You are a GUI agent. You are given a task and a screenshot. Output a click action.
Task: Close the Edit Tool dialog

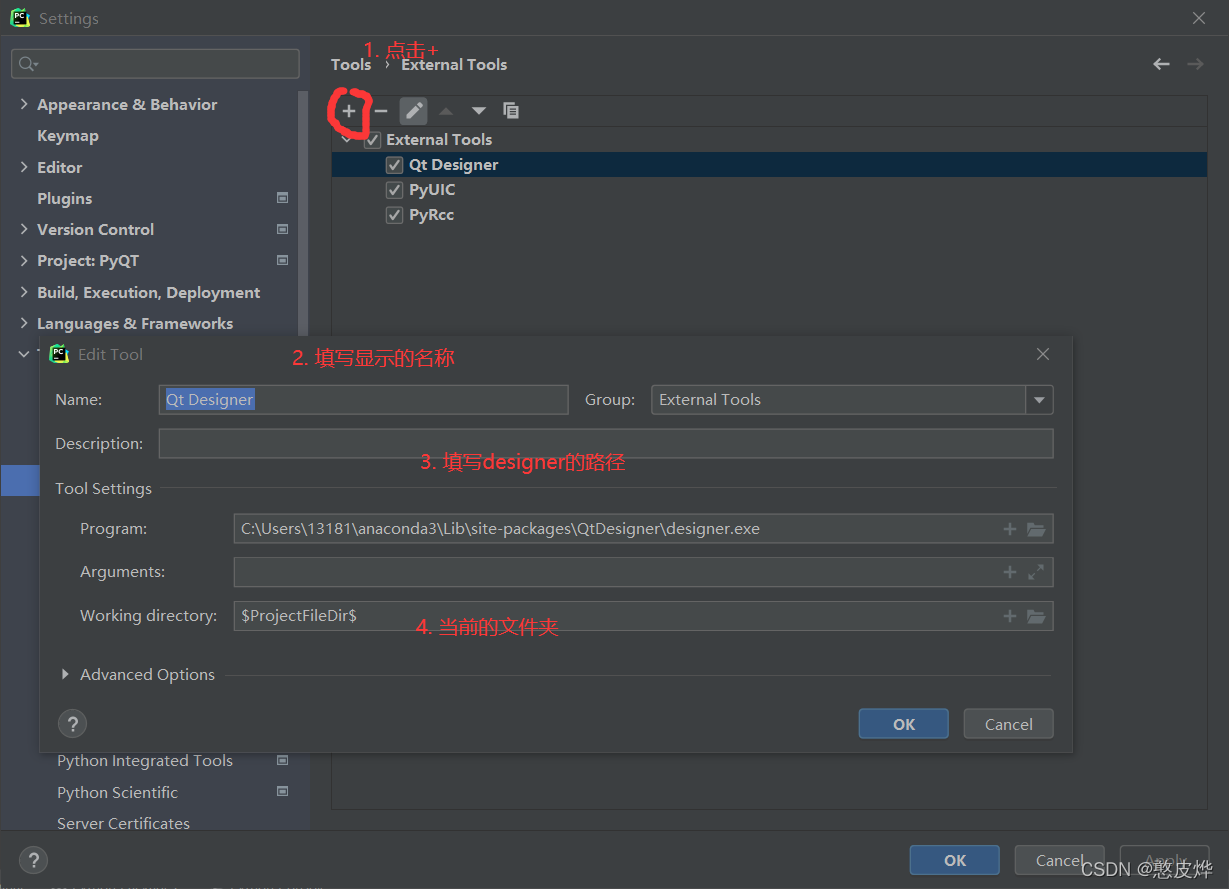[x=1043, y=354]
